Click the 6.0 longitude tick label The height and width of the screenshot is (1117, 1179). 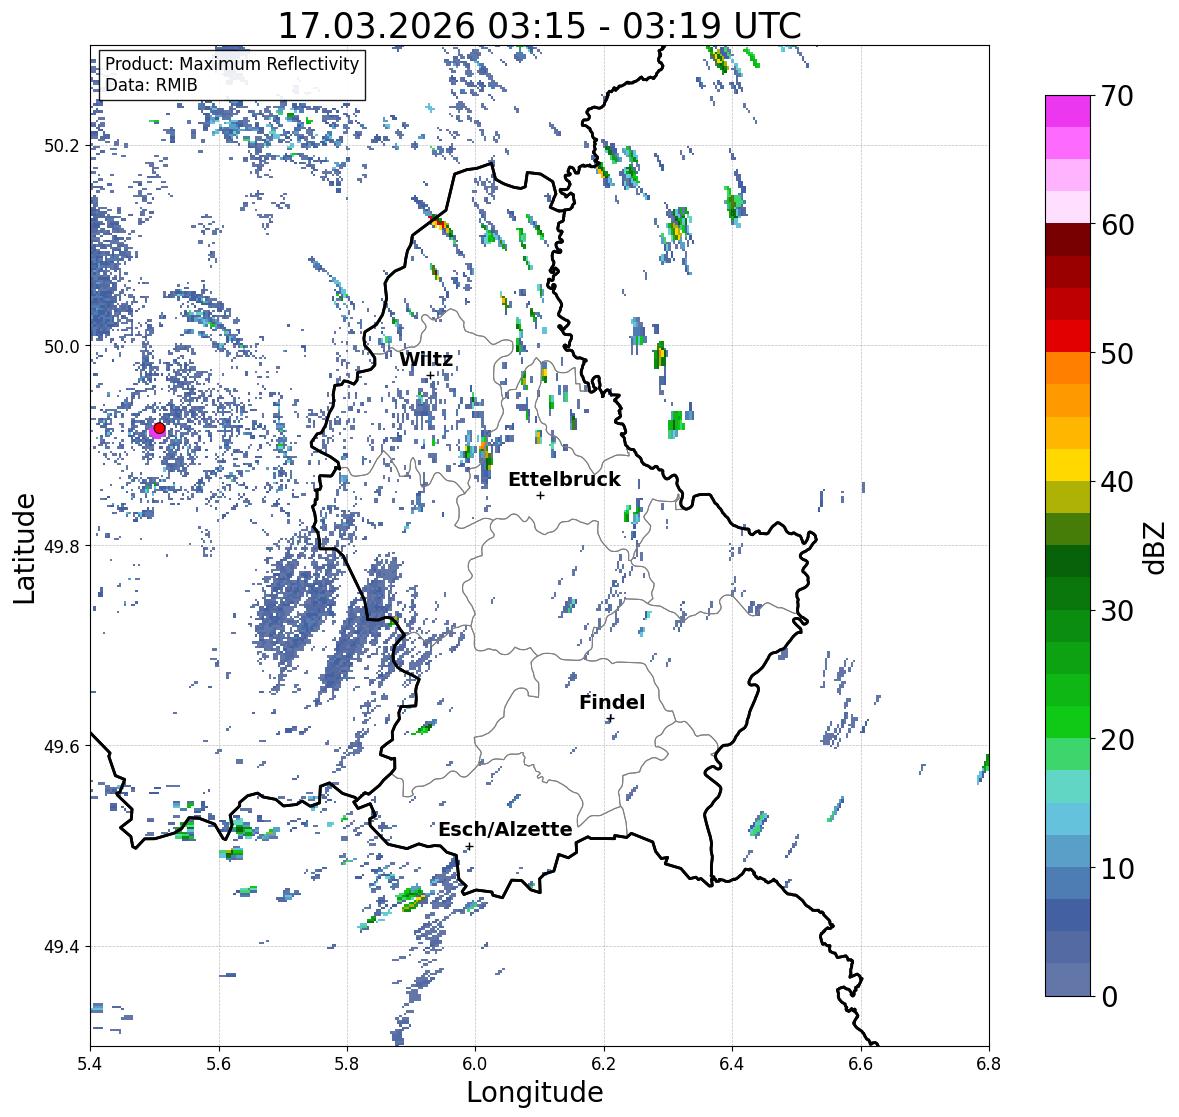(475, 1064)
